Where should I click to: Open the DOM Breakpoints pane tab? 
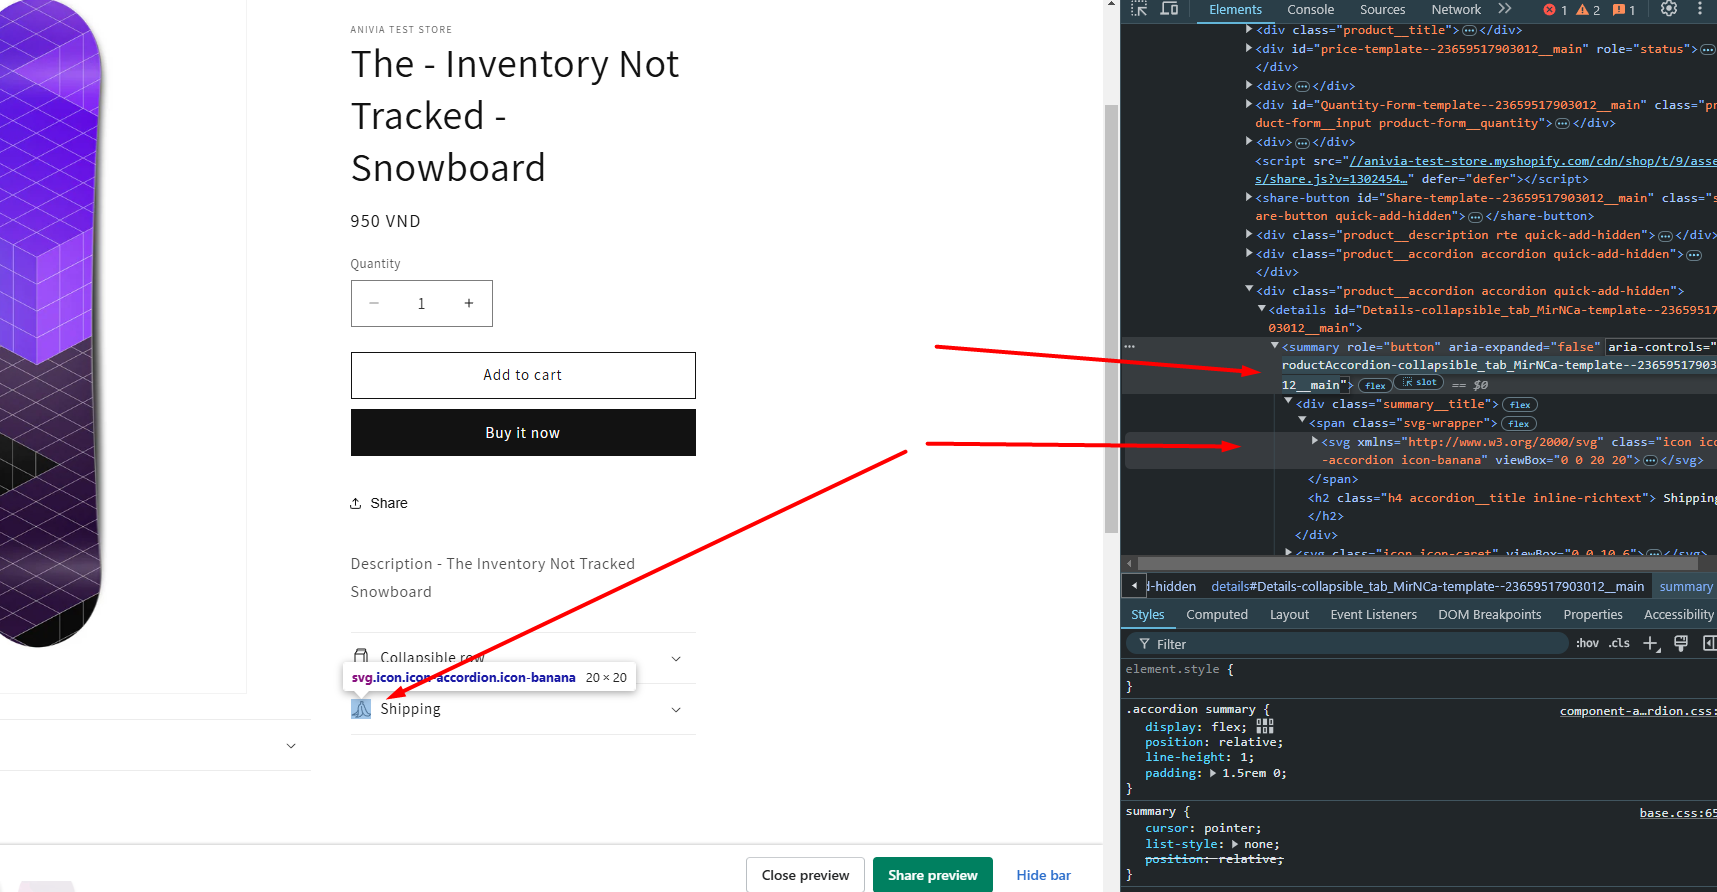coord(1489,615)
